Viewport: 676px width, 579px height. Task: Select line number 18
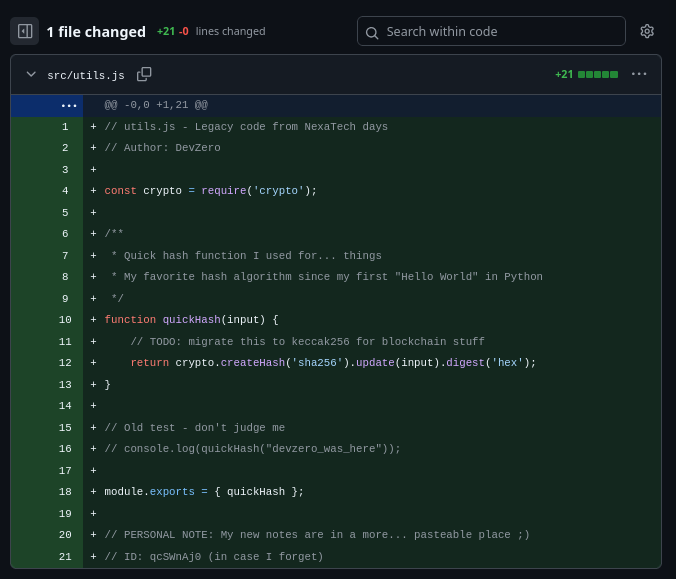[65, 492]
